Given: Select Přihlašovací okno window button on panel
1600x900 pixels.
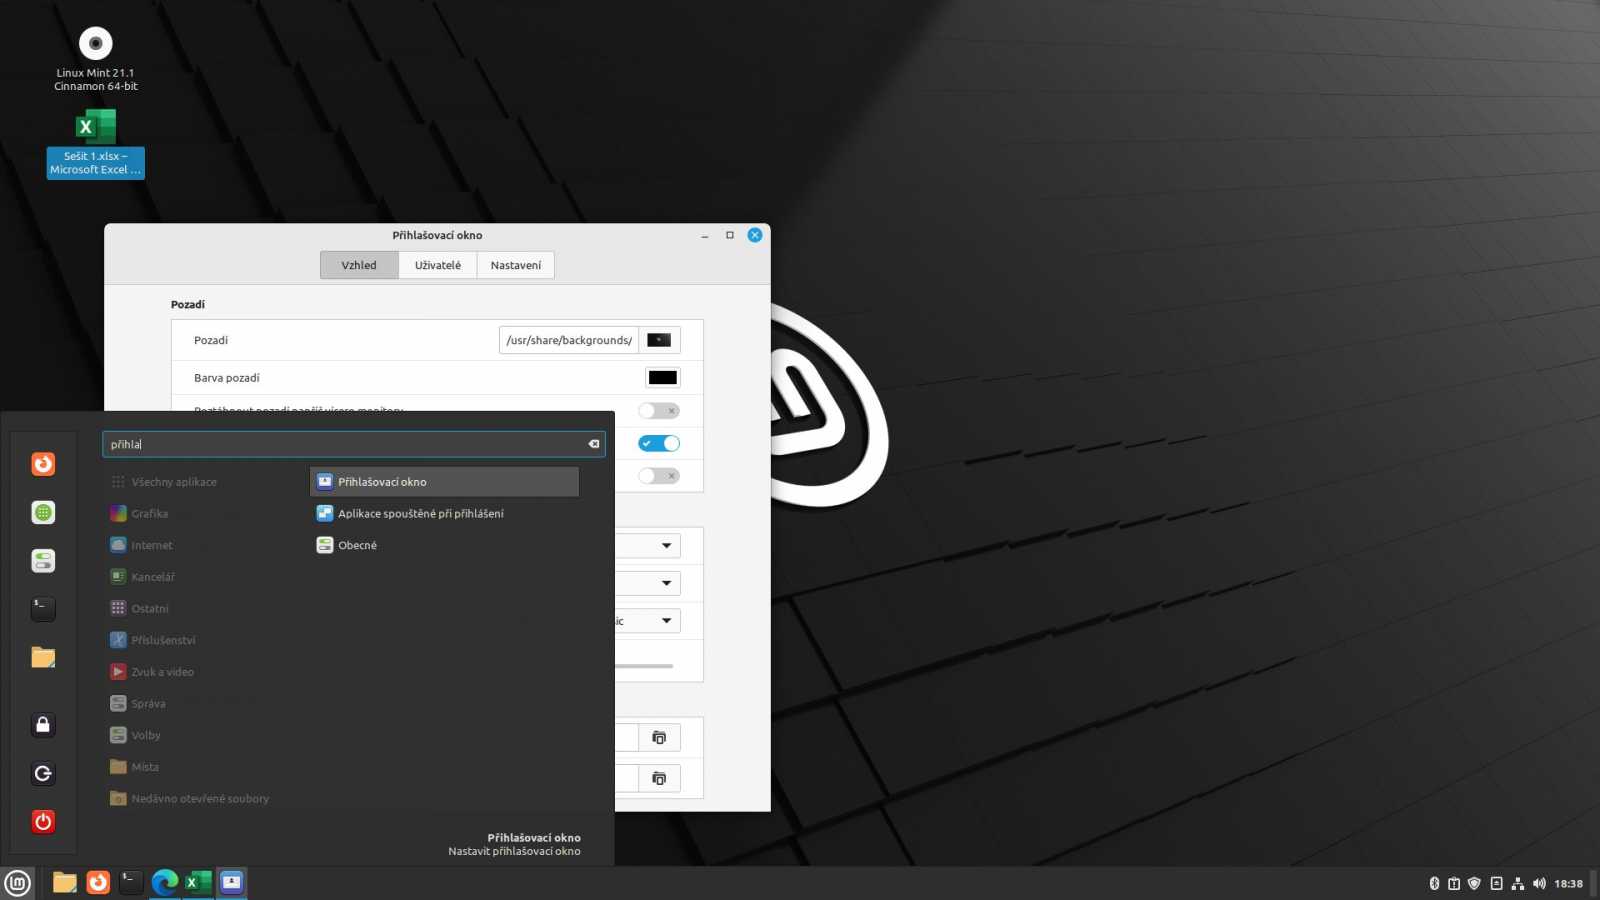Looking at the screenshot, I should [x=232, y=882].
